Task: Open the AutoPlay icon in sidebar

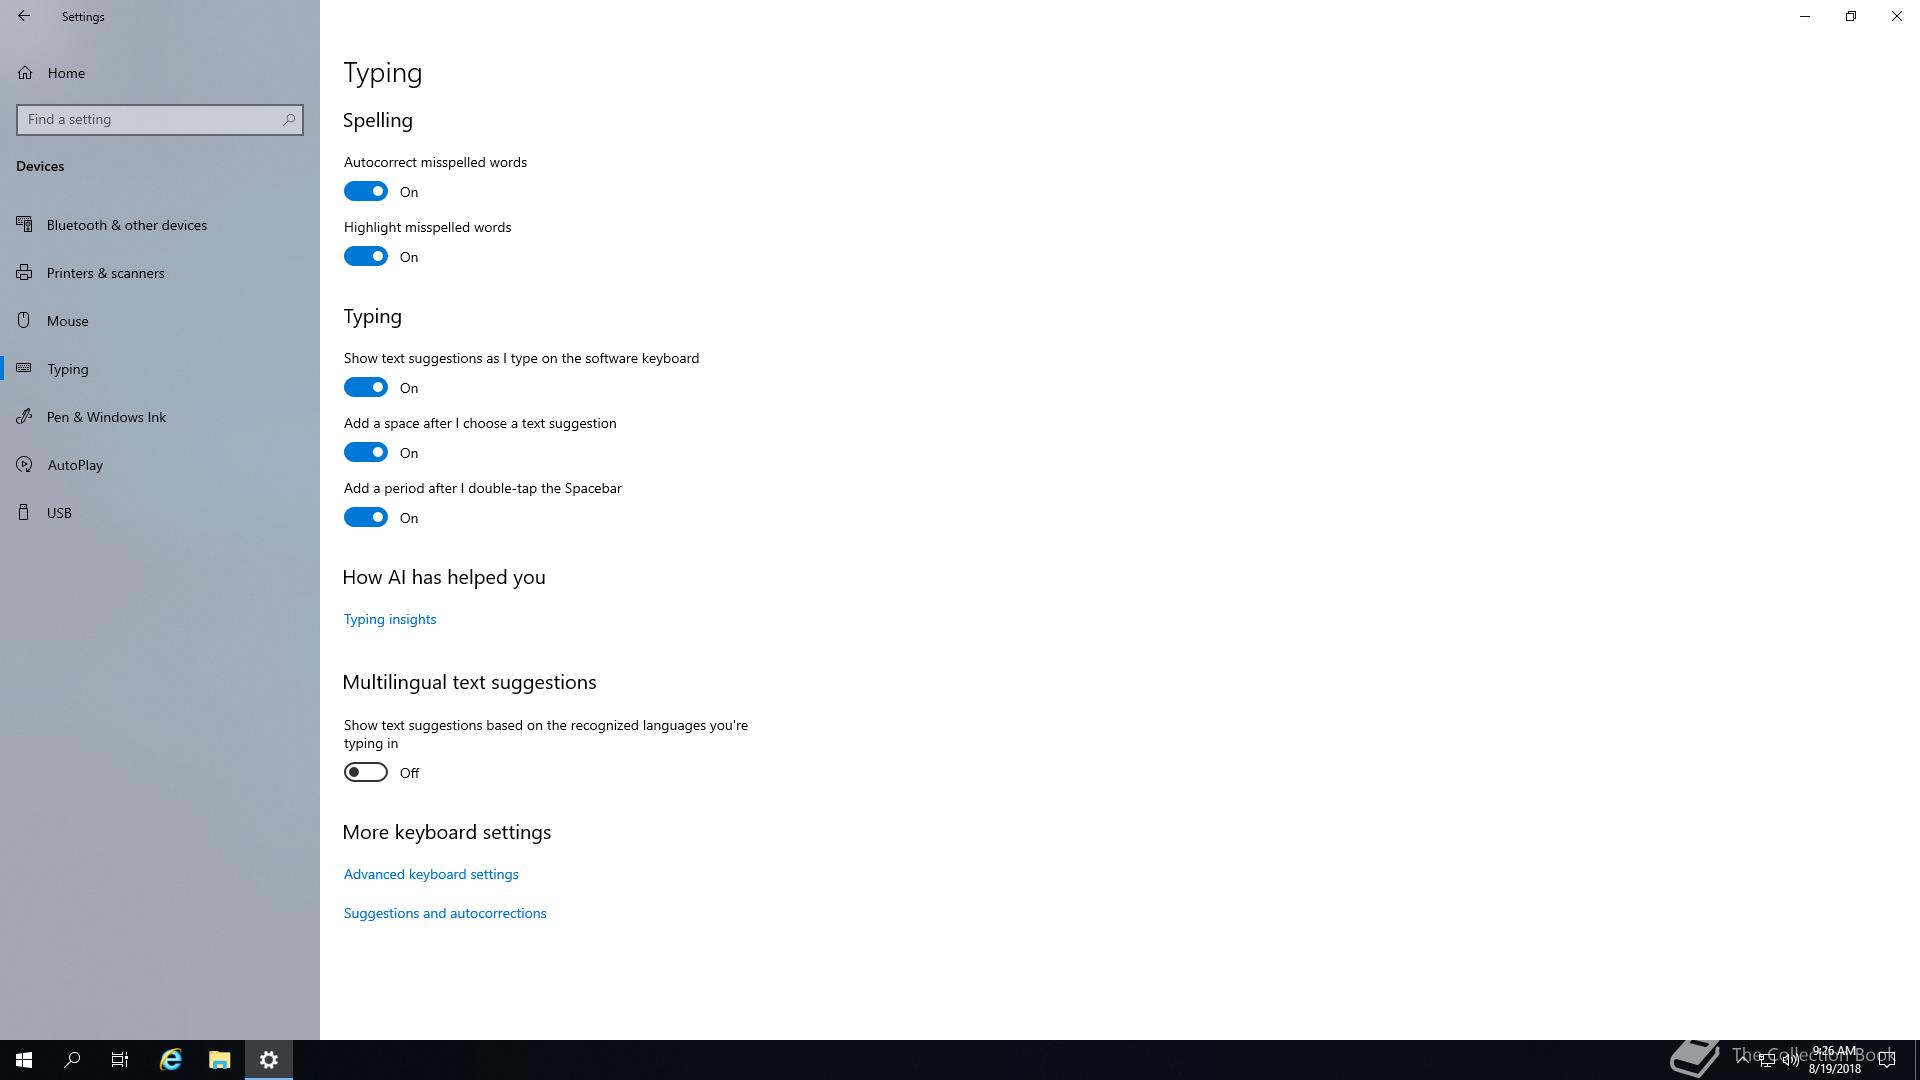Action: point(25,464)
